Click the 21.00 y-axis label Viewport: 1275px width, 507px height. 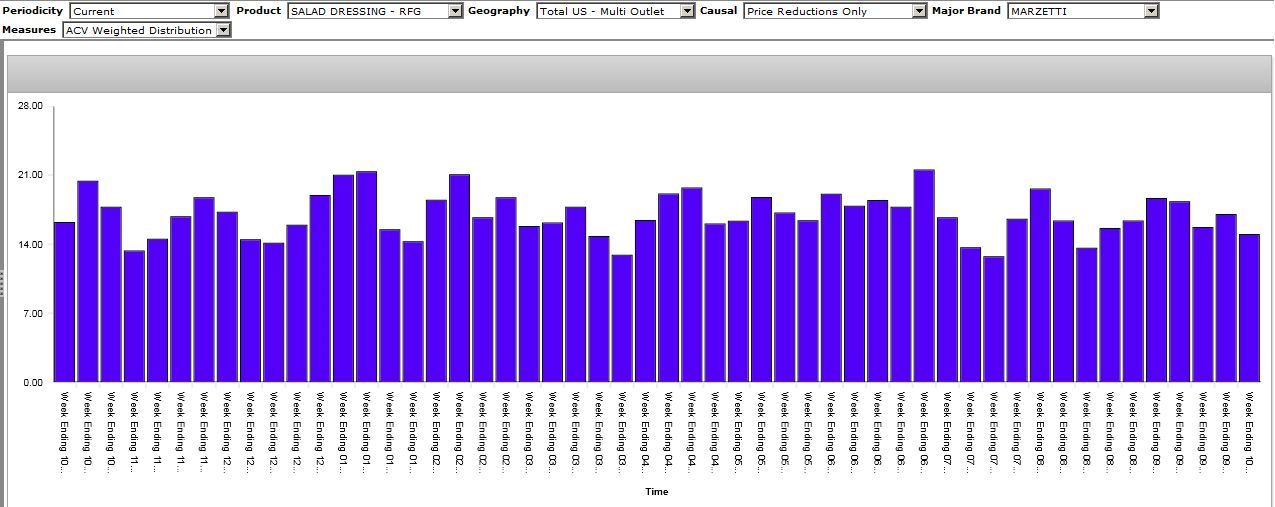click(31, 175)
